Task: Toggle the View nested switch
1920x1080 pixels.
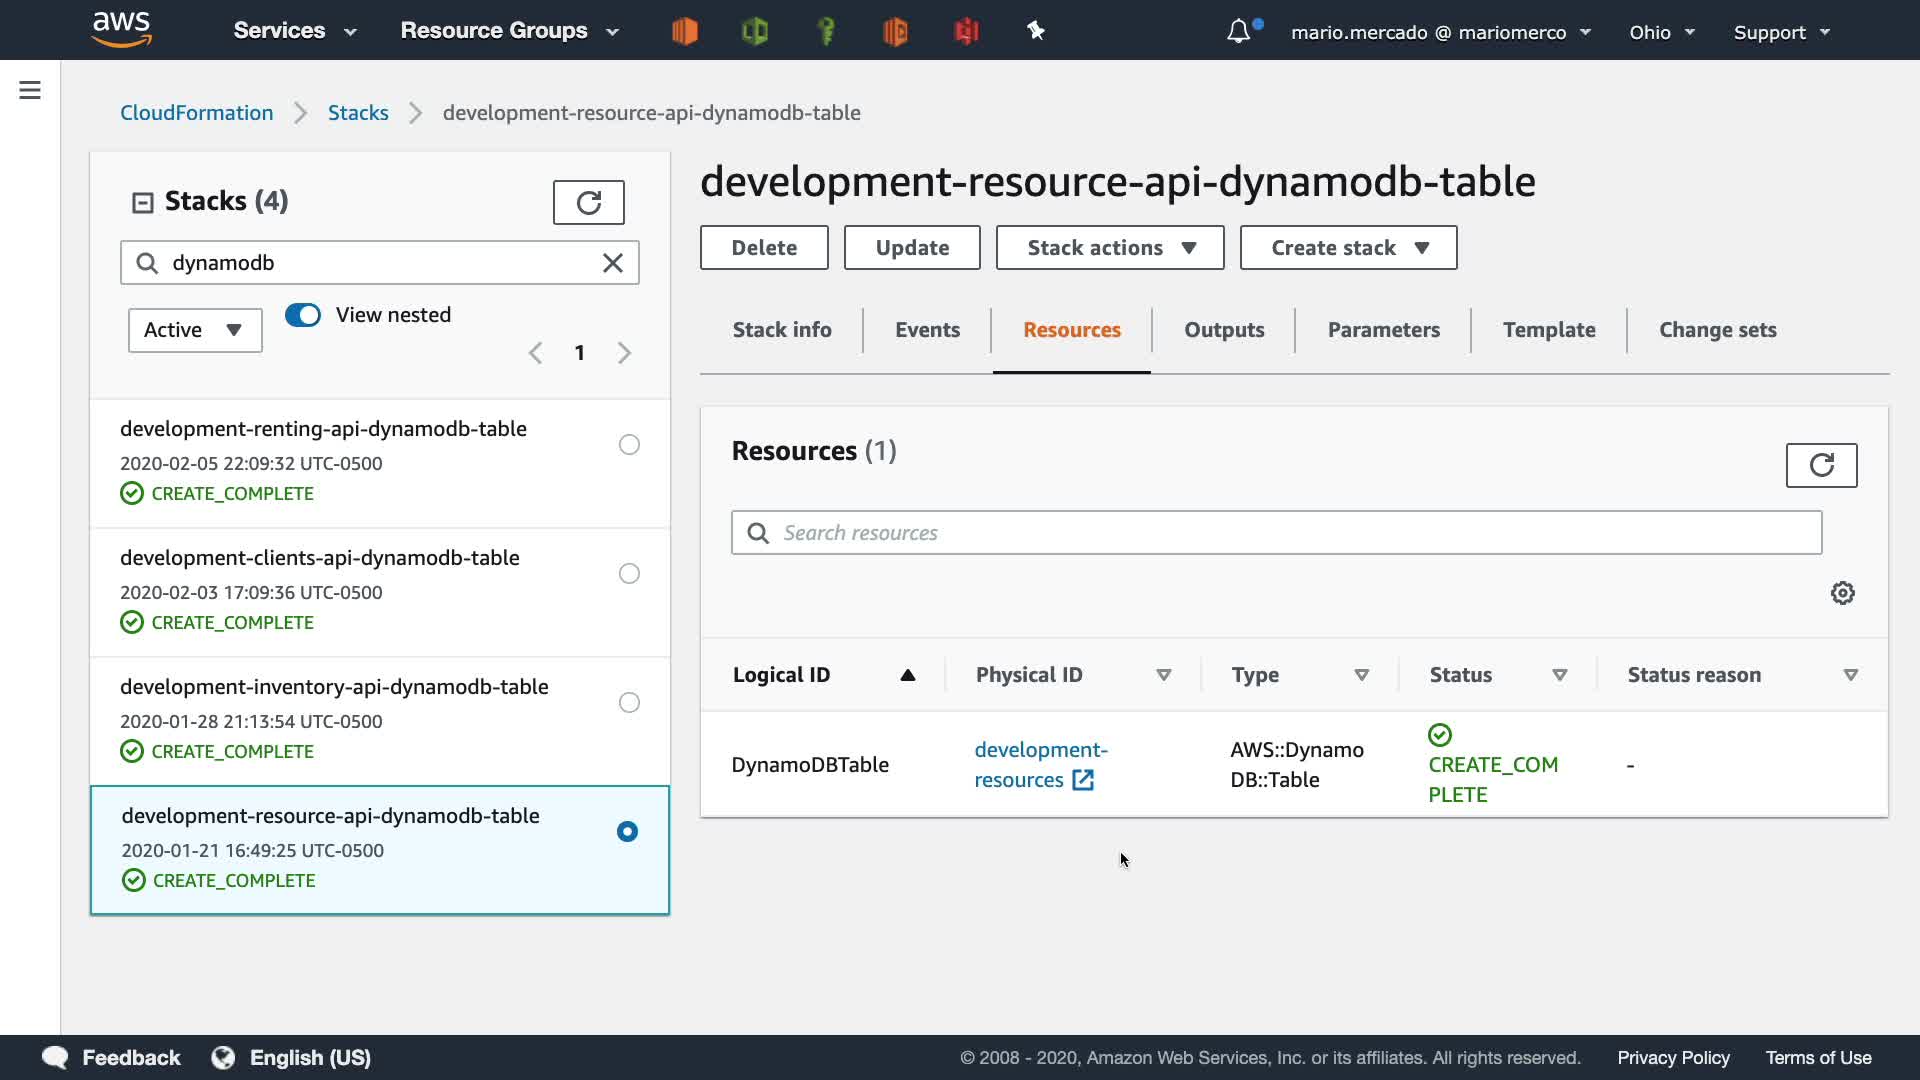Action: click(303, 316)
